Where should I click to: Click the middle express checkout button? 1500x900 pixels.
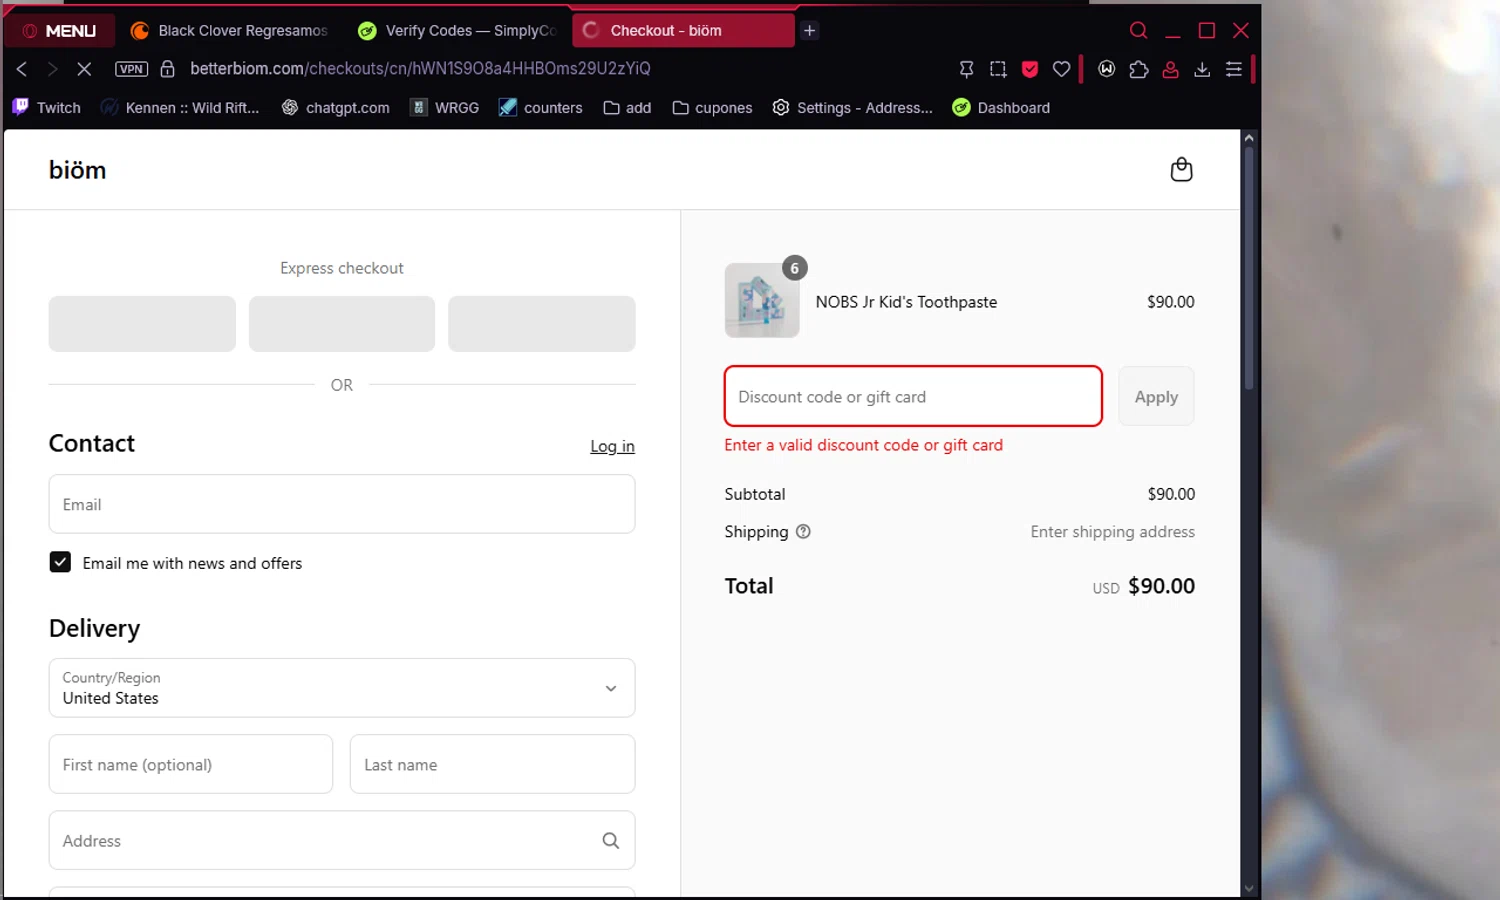pos(342,324)
